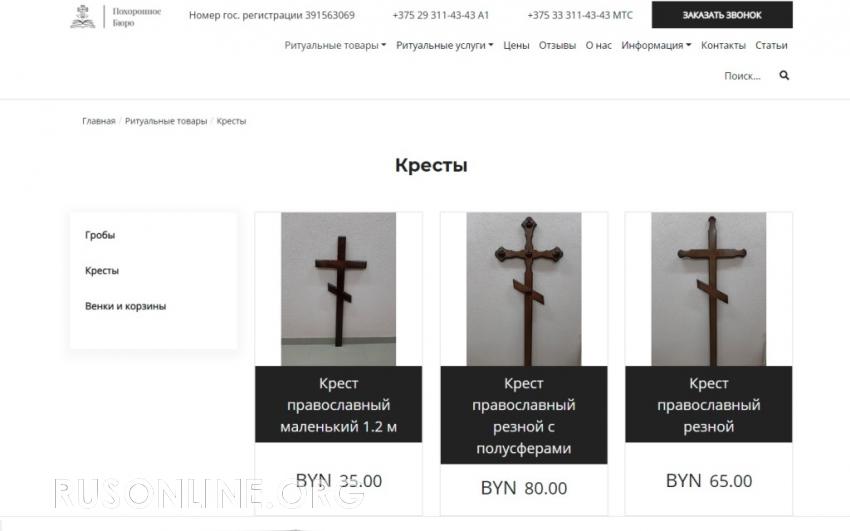Click the ЗАКАЗАТЬ ЗВОНОК button
Screen dimensions: 850x531
point(722,15)
